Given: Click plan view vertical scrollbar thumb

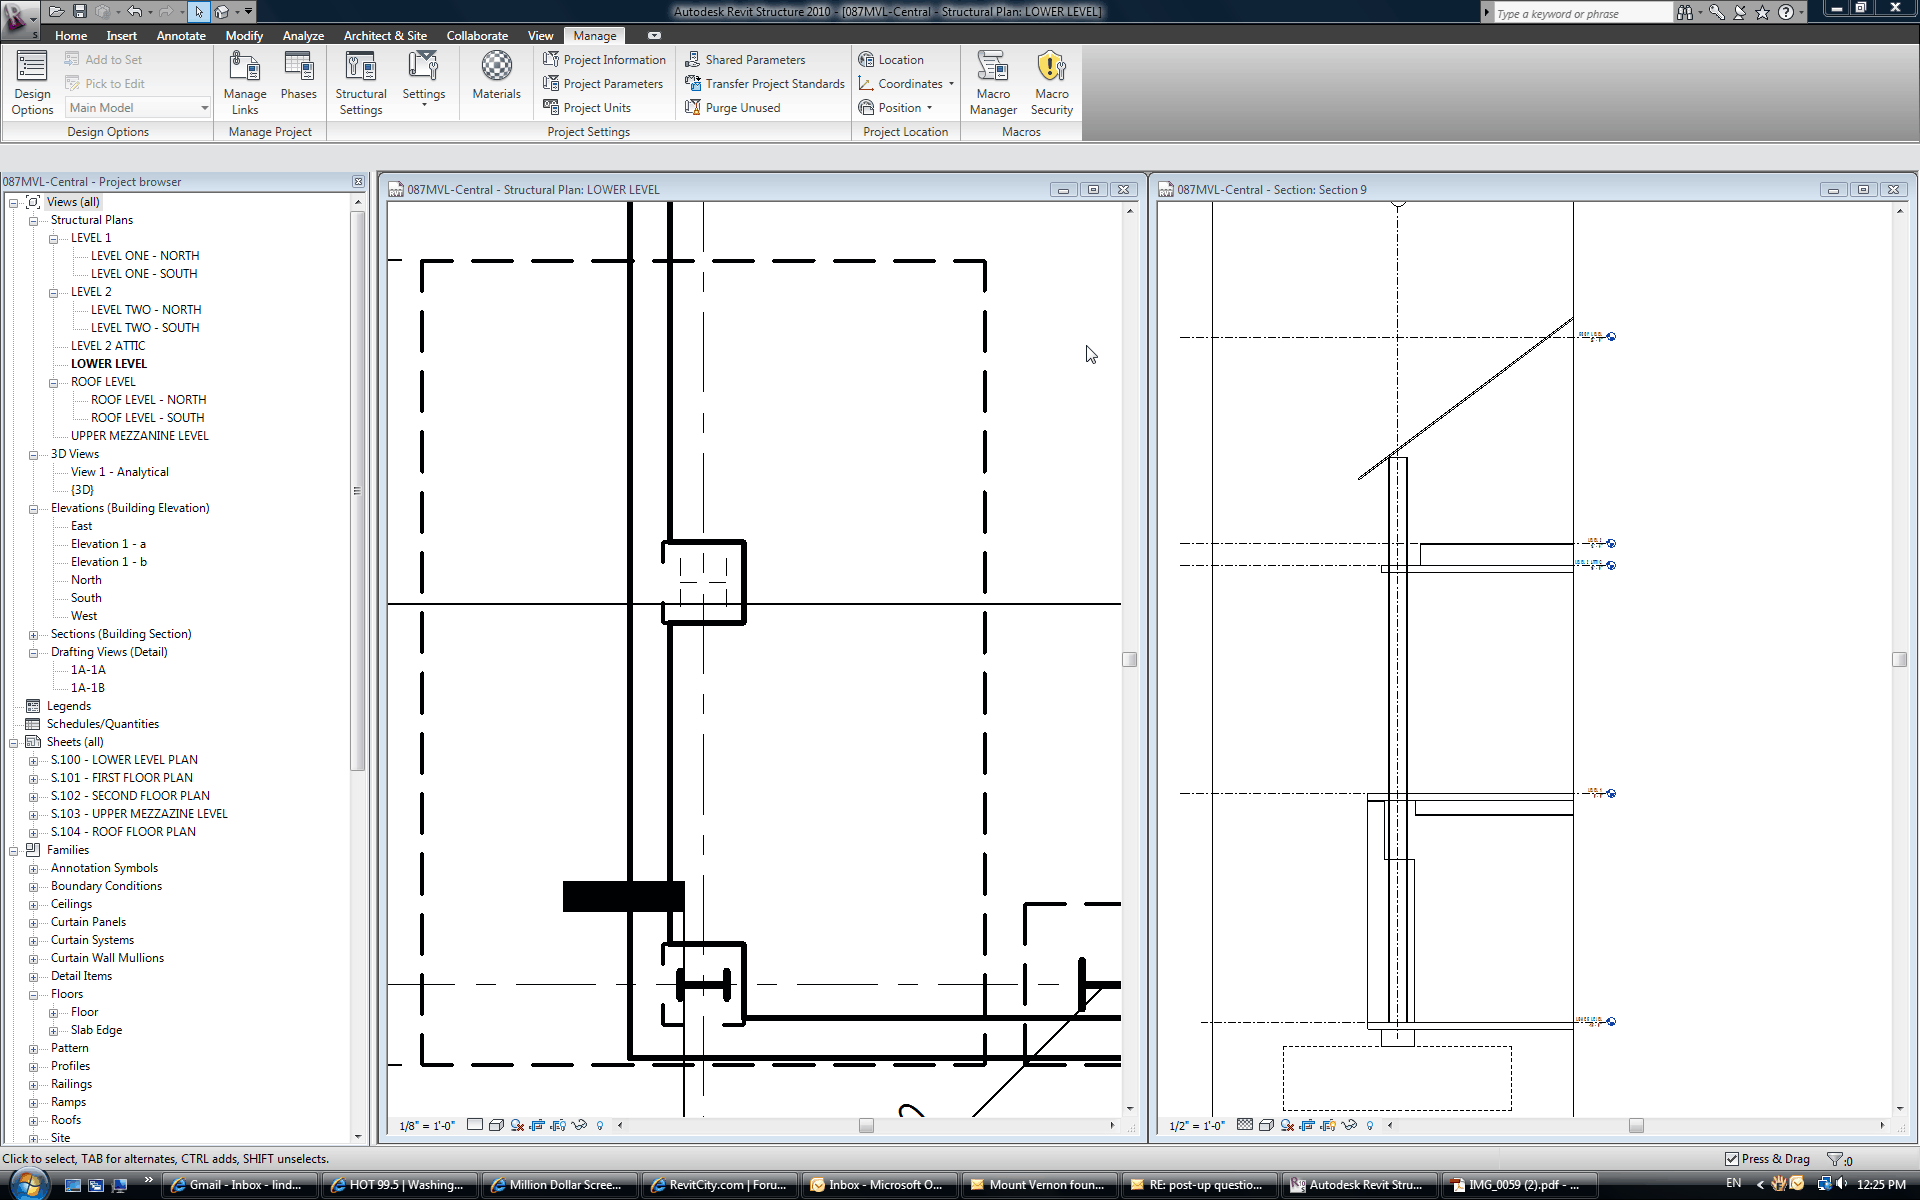Looking at the screenshot, I should (x=1130, y=660).
